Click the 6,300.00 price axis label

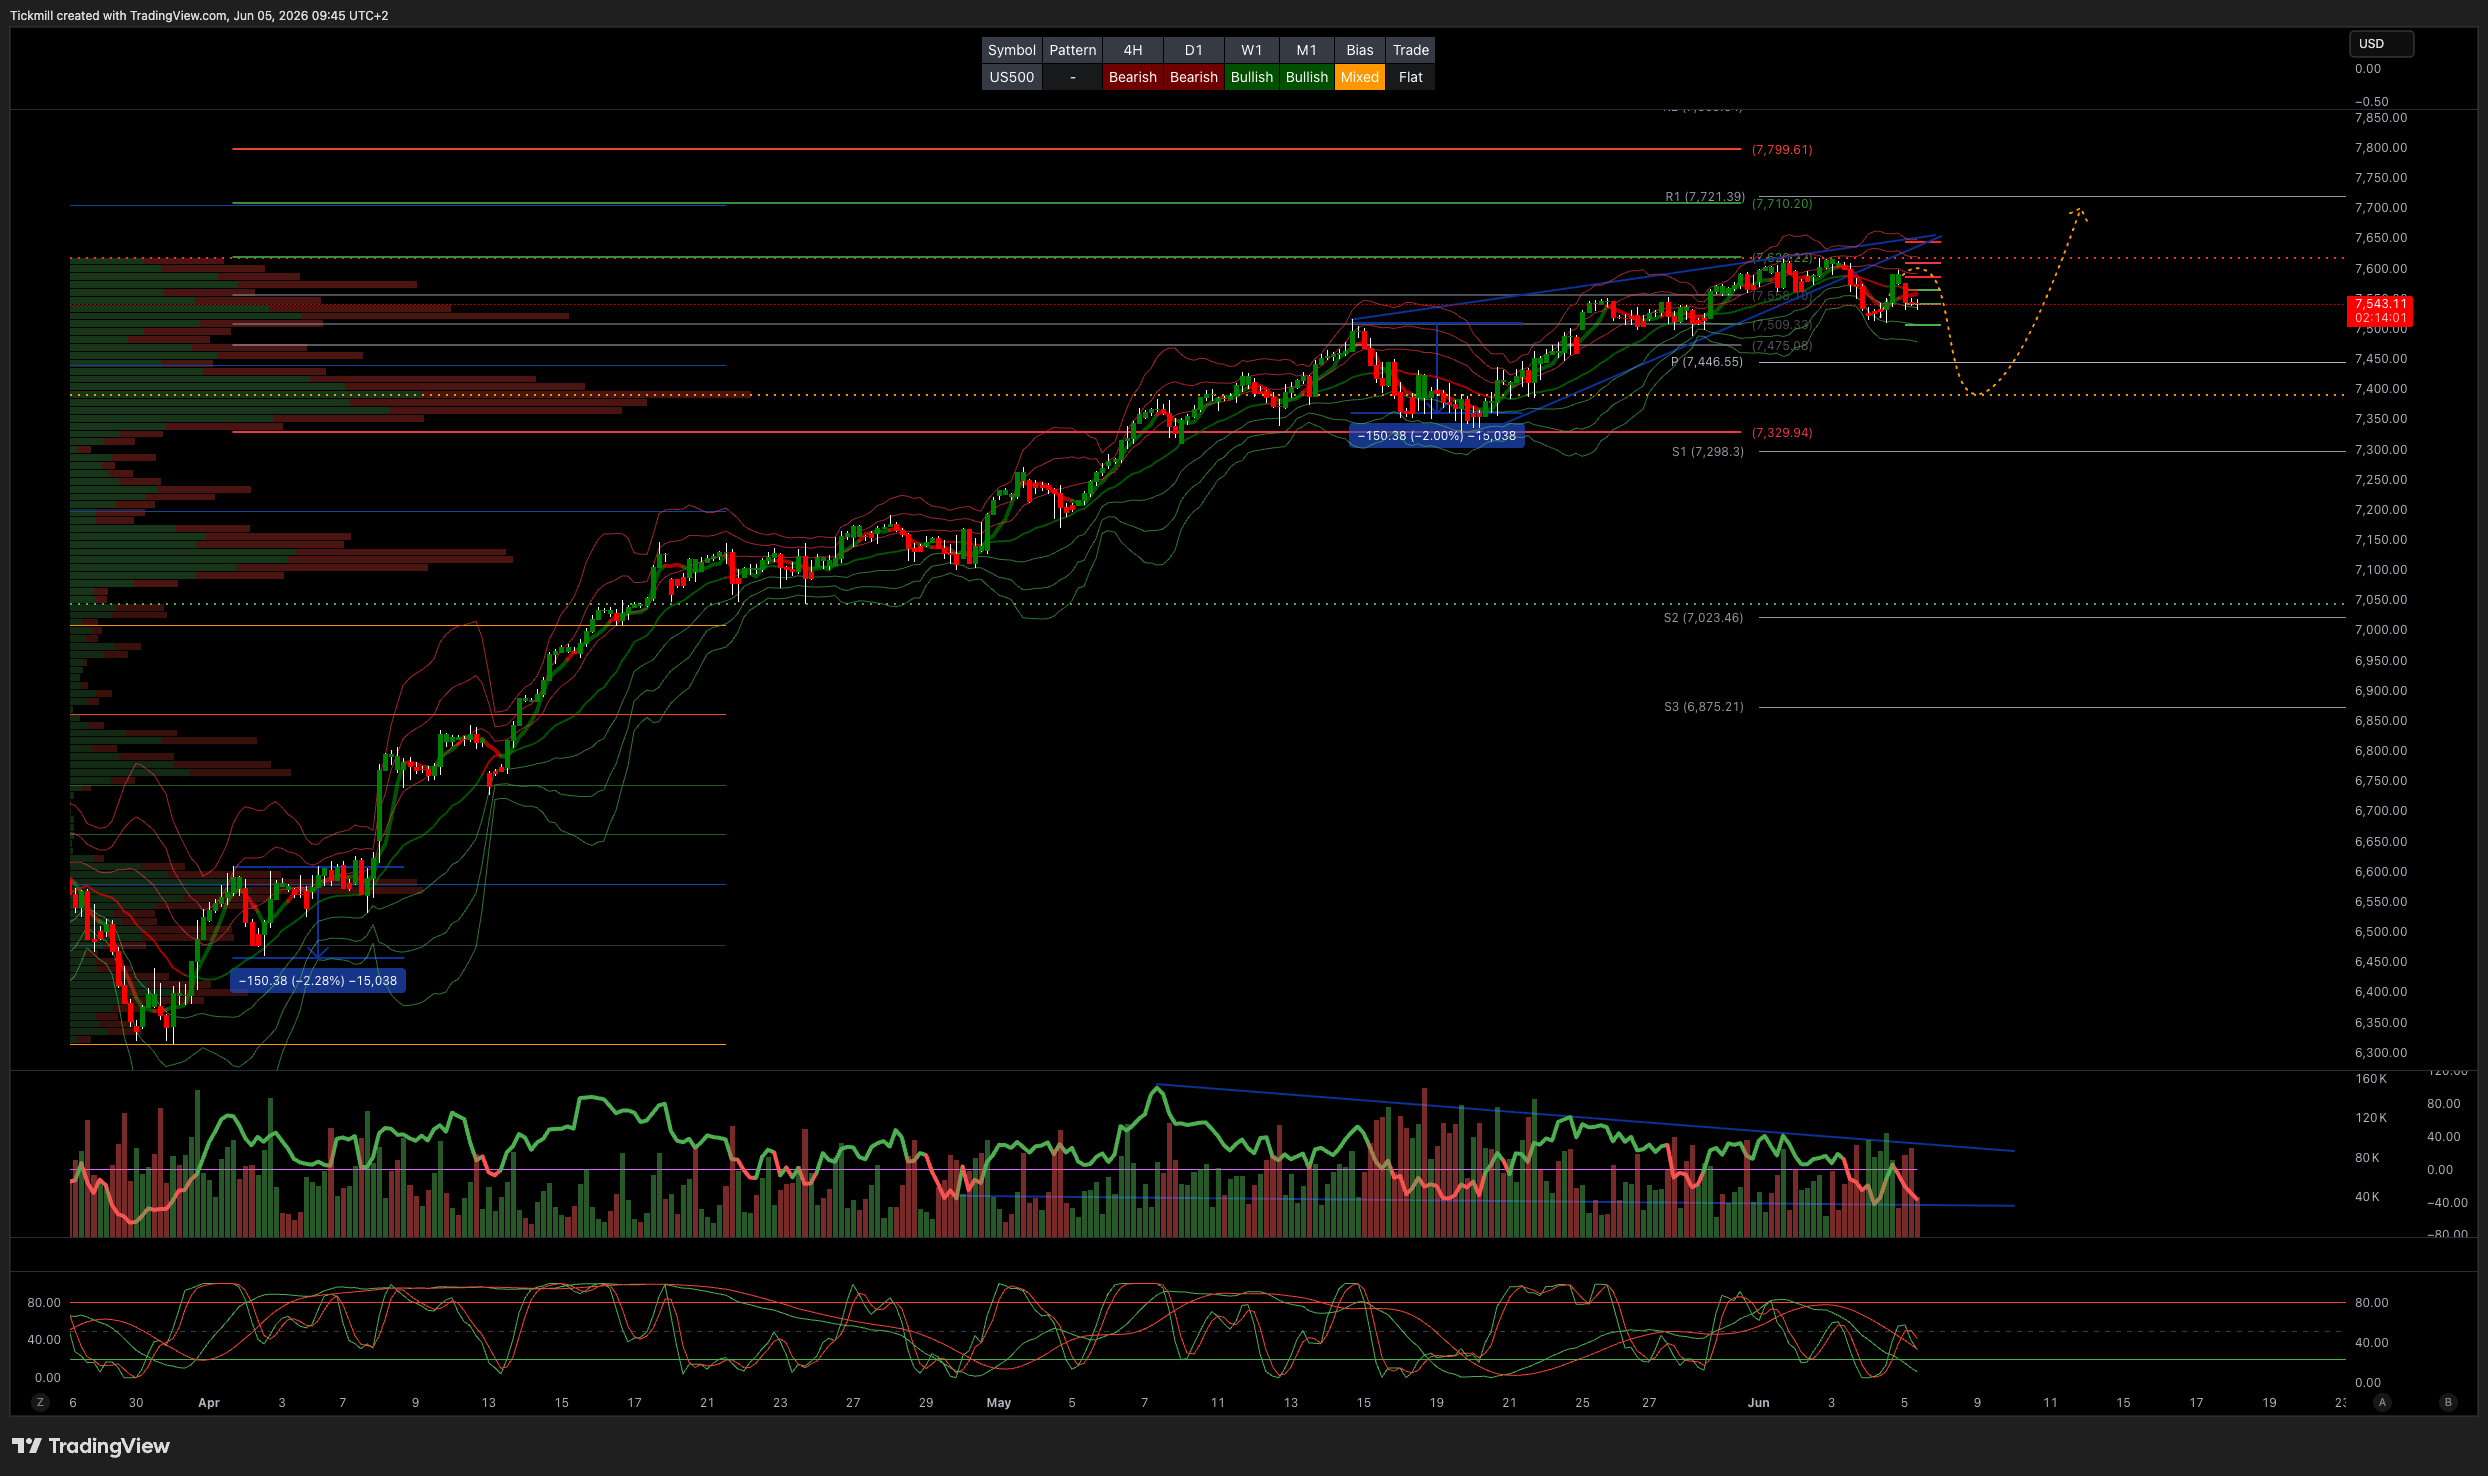(2381, 1053)
